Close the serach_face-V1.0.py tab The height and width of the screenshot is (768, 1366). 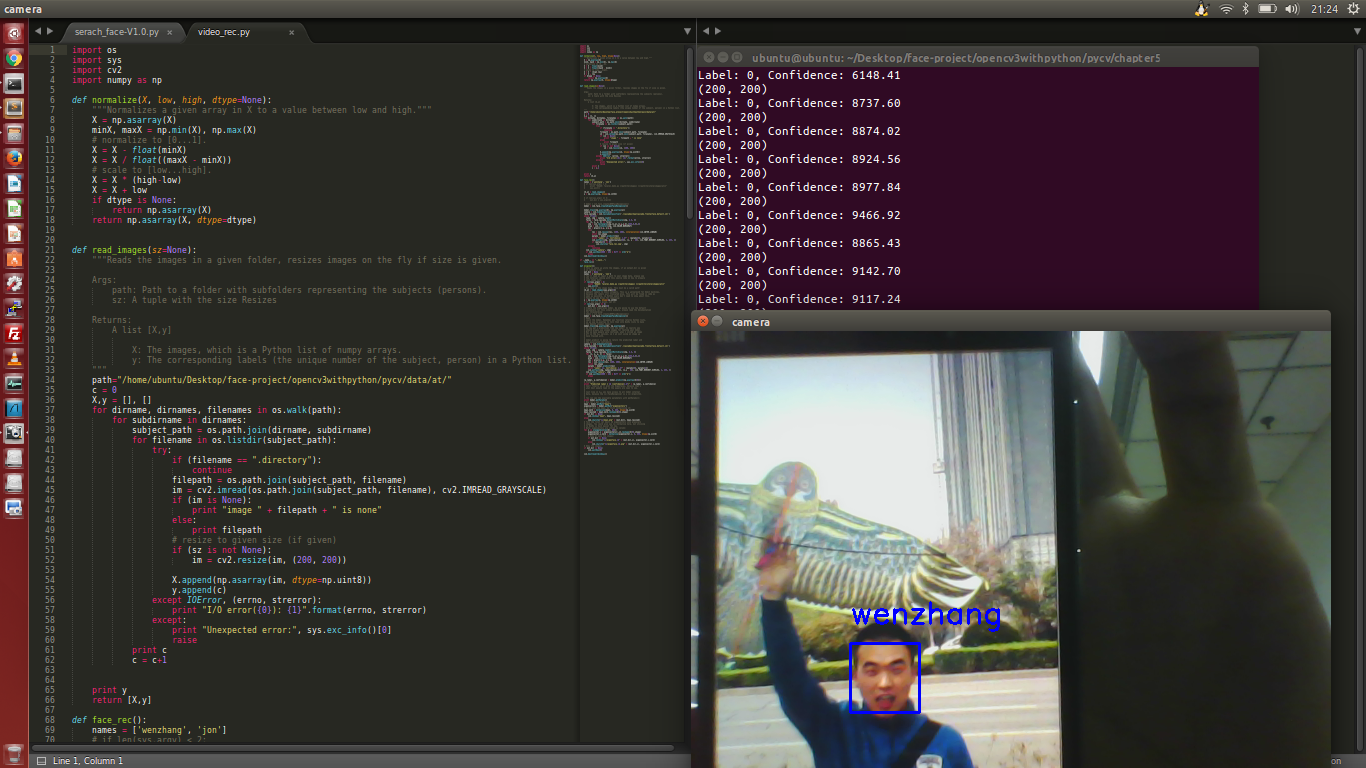(x=169, y=32)
